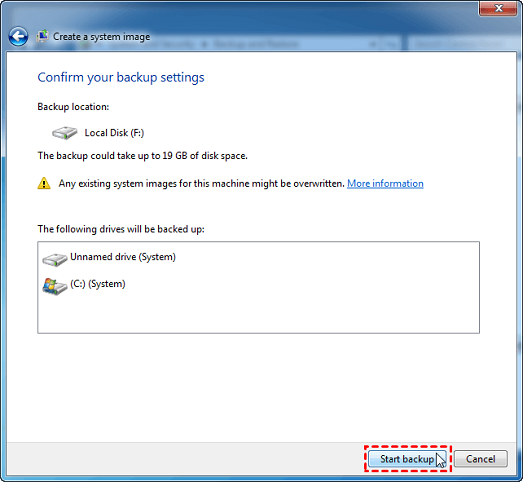Cancel the system image creation
This screenshot has width=523, height=482.
pos(481,459)
